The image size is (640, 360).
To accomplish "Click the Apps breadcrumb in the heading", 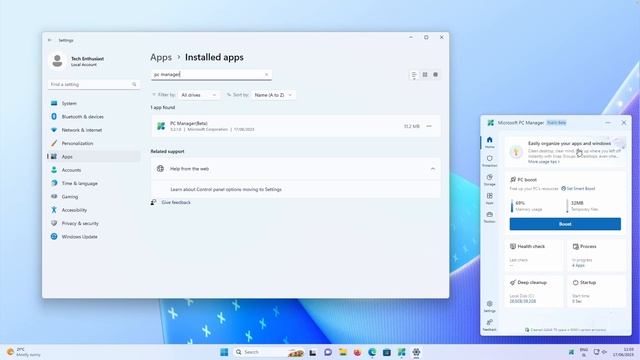I will coord(161,57).
